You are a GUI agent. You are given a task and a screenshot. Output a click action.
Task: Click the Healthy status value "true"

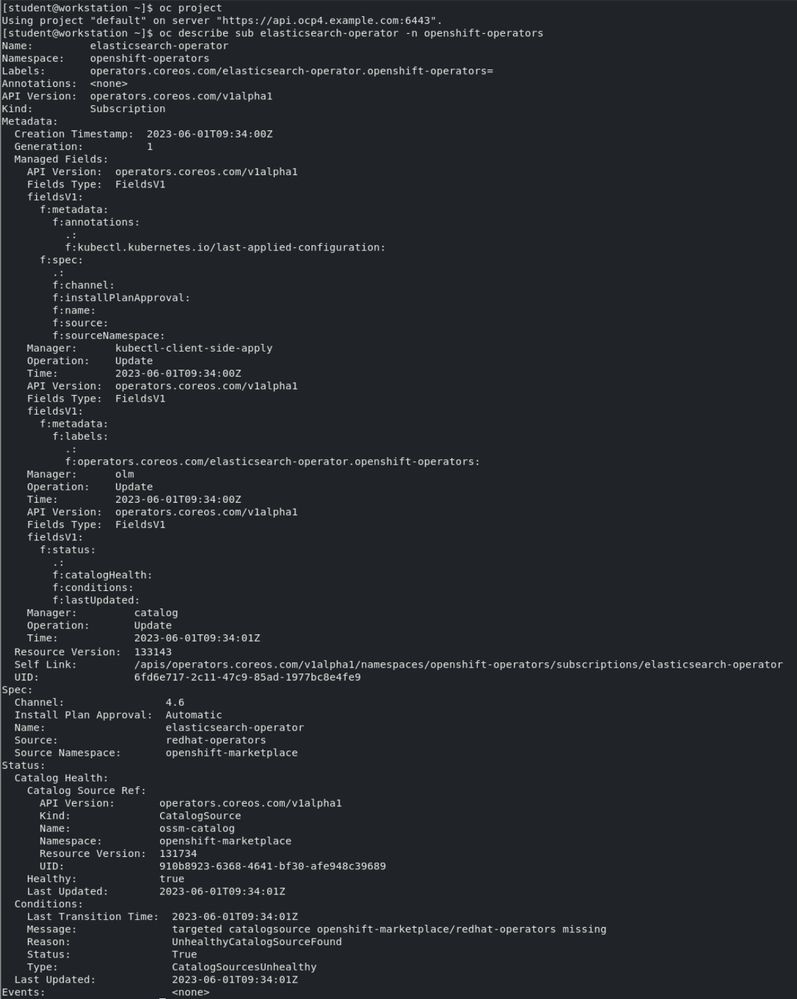[x=172, y=878]
